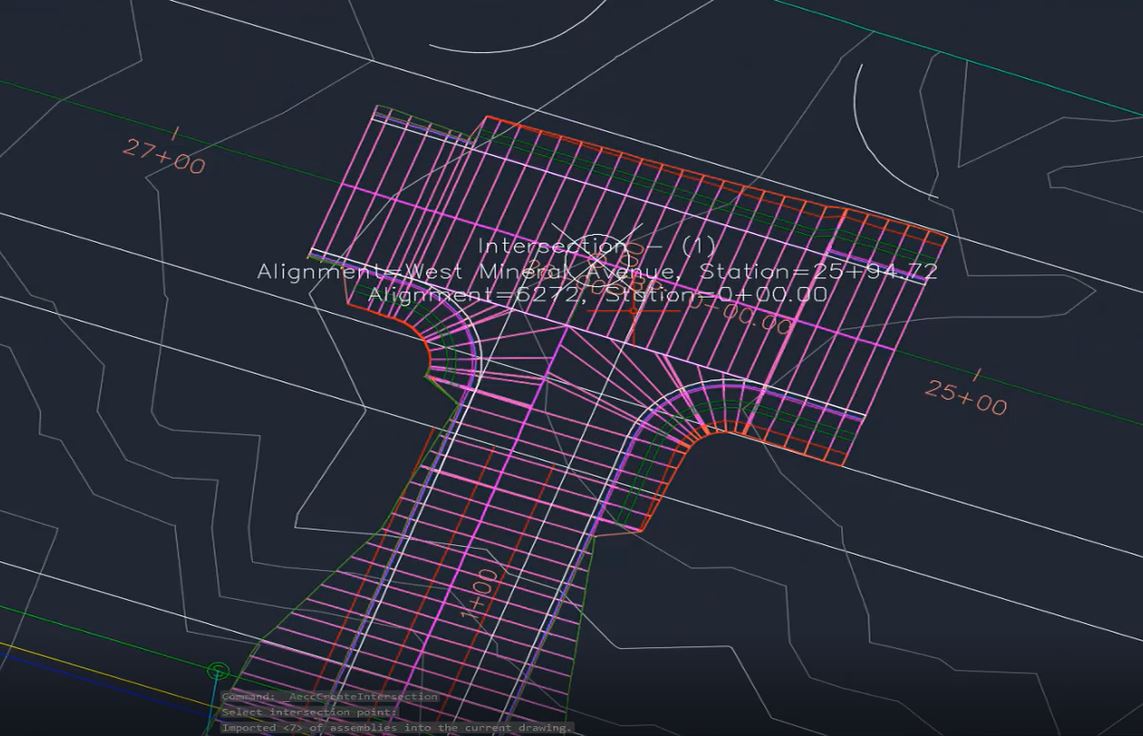Viewport: 1143px width, 736px height.
Task: Click the imported assemblies message line
Action: coord(395,728)
